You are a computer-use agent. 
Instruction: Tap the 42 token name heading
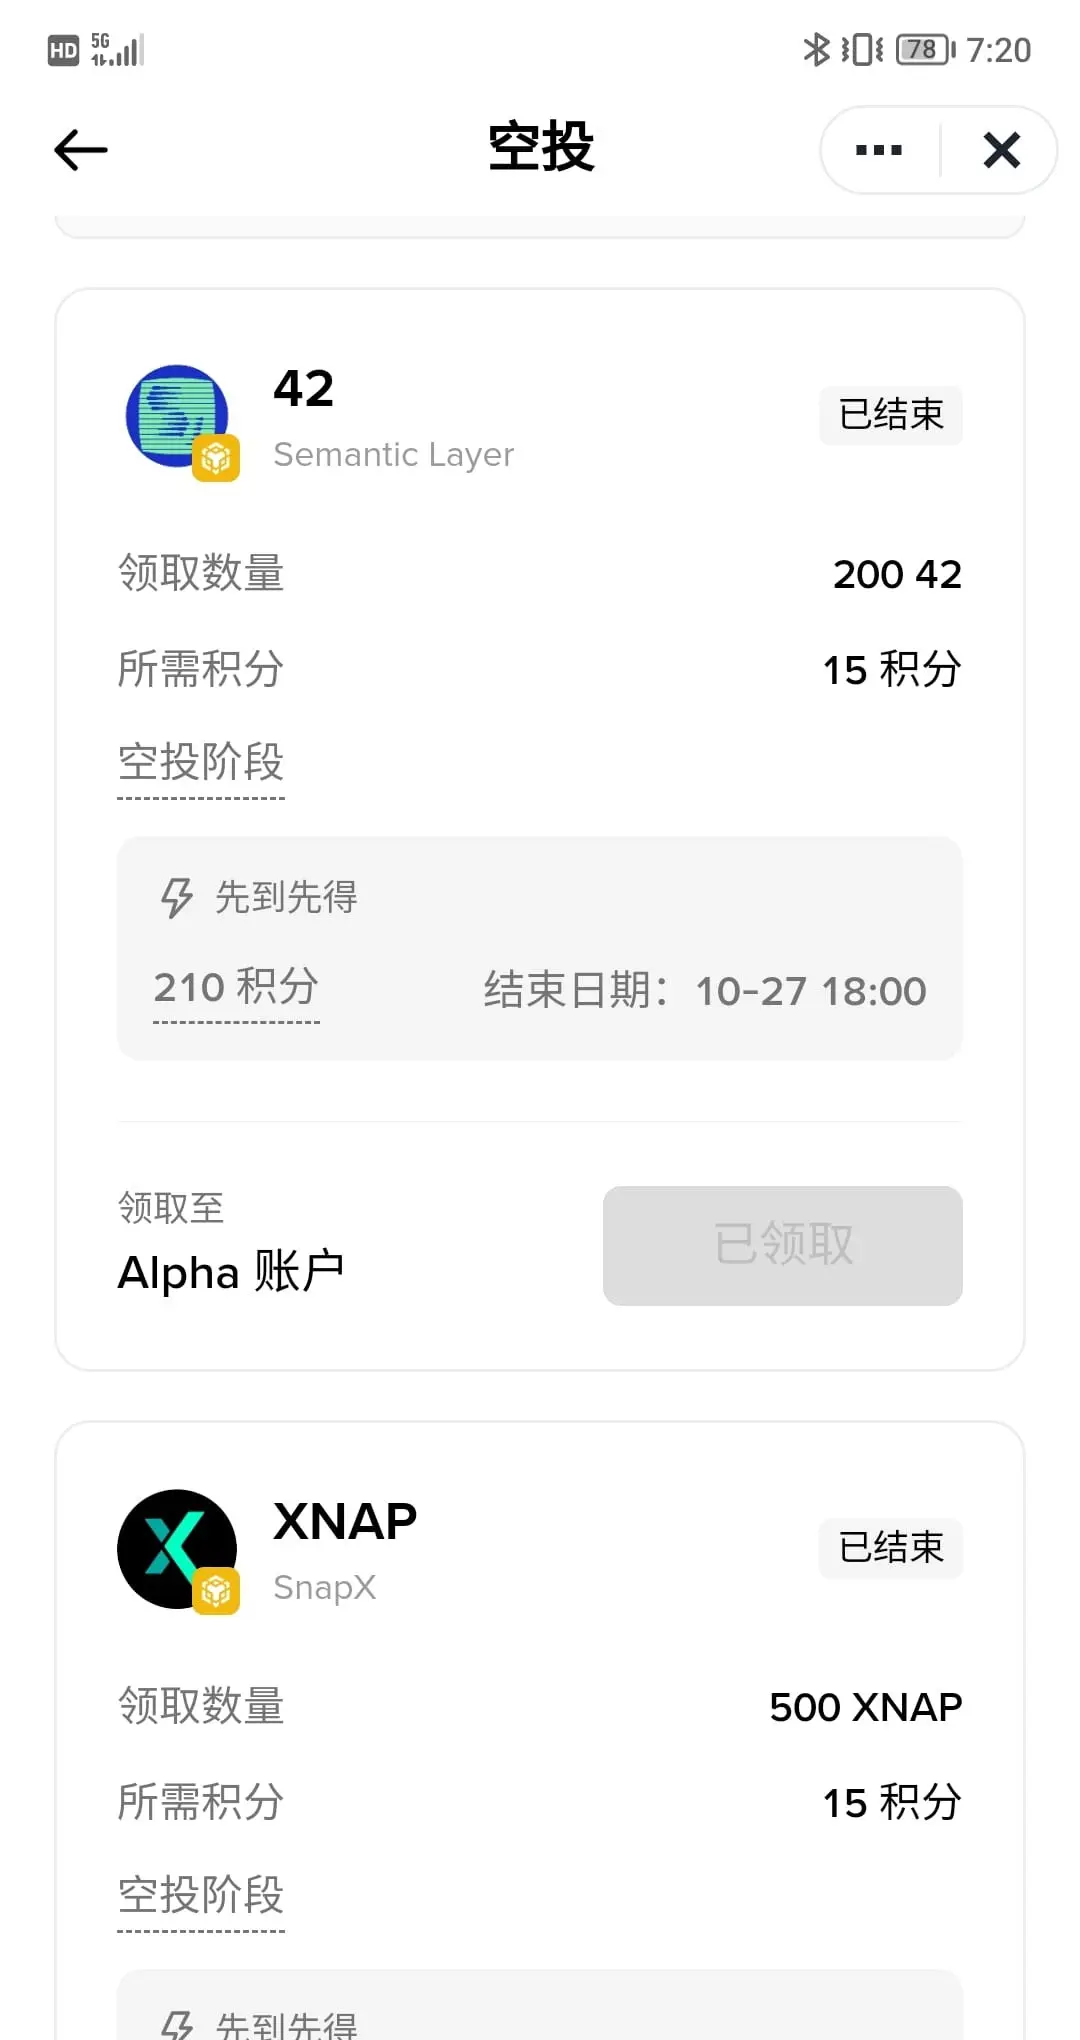[x=304, y=389]
